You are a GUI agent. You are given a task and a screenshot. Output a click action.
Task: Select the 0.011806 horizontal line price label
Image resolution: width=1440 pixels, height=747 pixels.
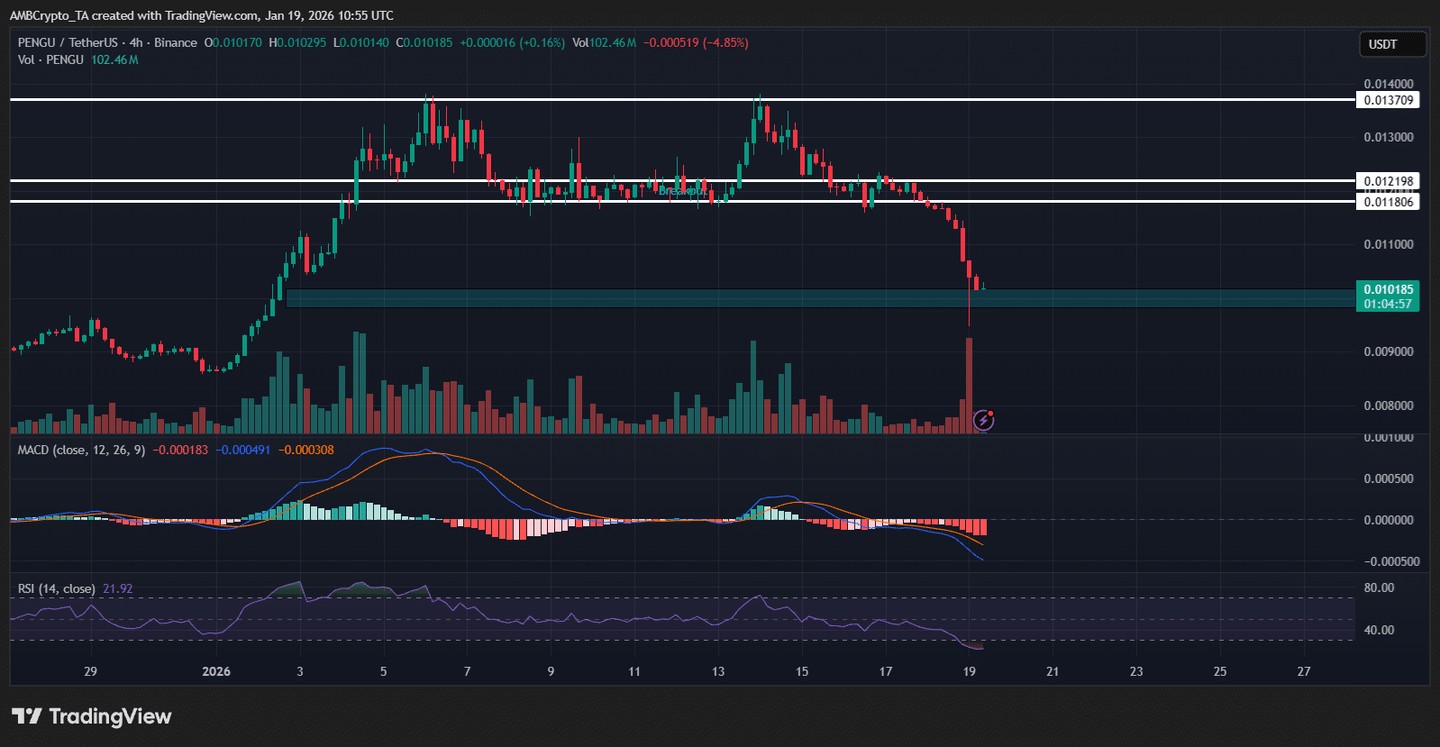(1387, 202)
